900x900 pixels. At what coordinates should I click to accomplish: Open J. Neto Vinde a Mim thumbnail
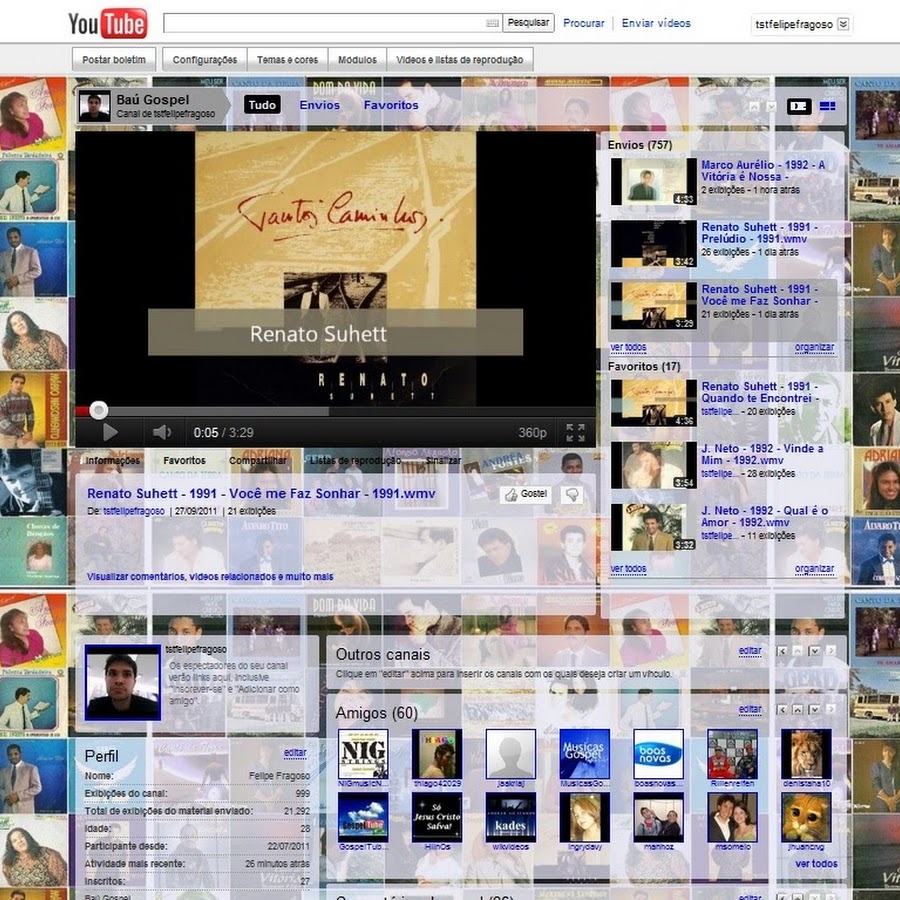point(654,465)
